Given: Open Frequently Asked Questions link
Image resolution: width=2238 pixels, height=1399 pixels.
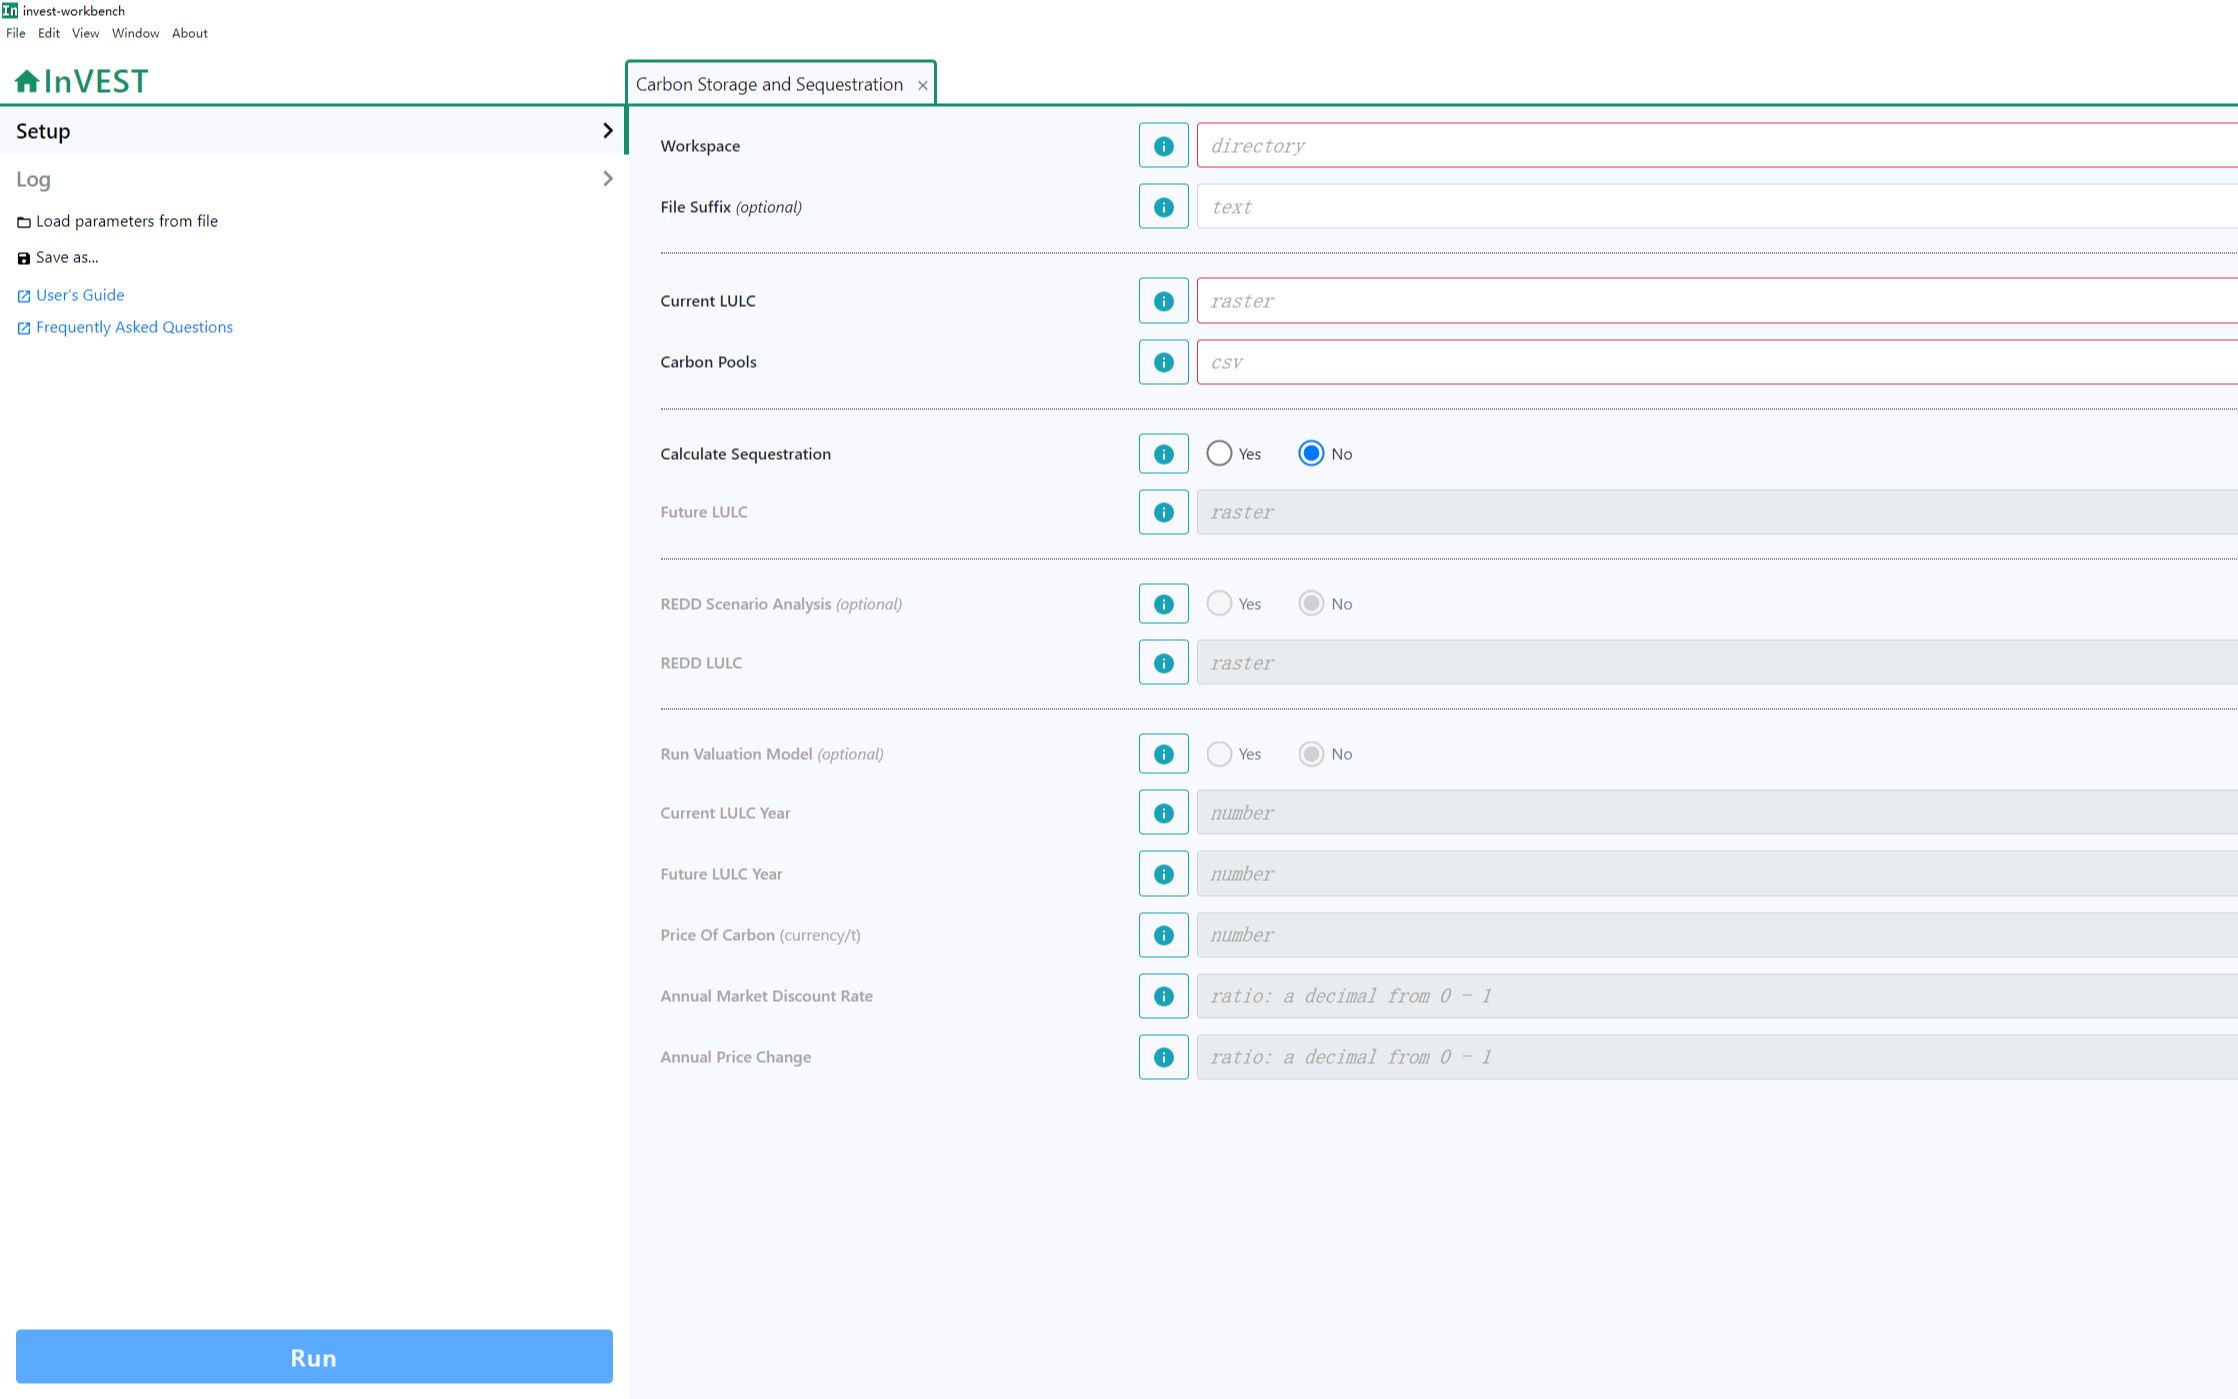Looking at the screenshot, I should click(x=124, y=327).
